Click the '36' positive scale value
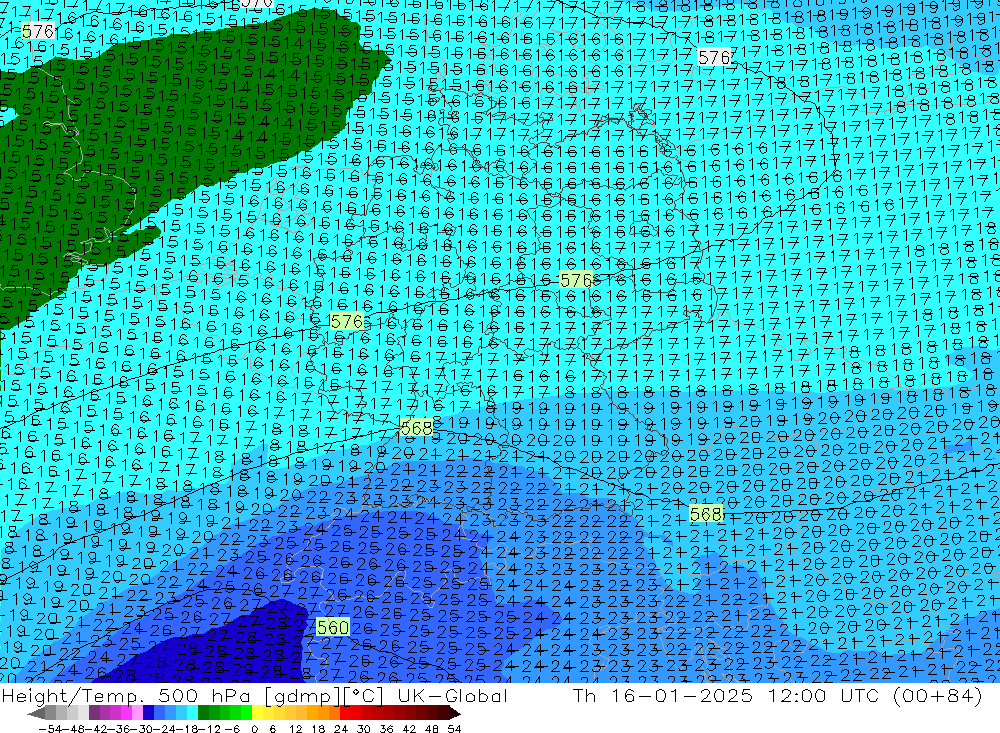 [x=386, y=729]
